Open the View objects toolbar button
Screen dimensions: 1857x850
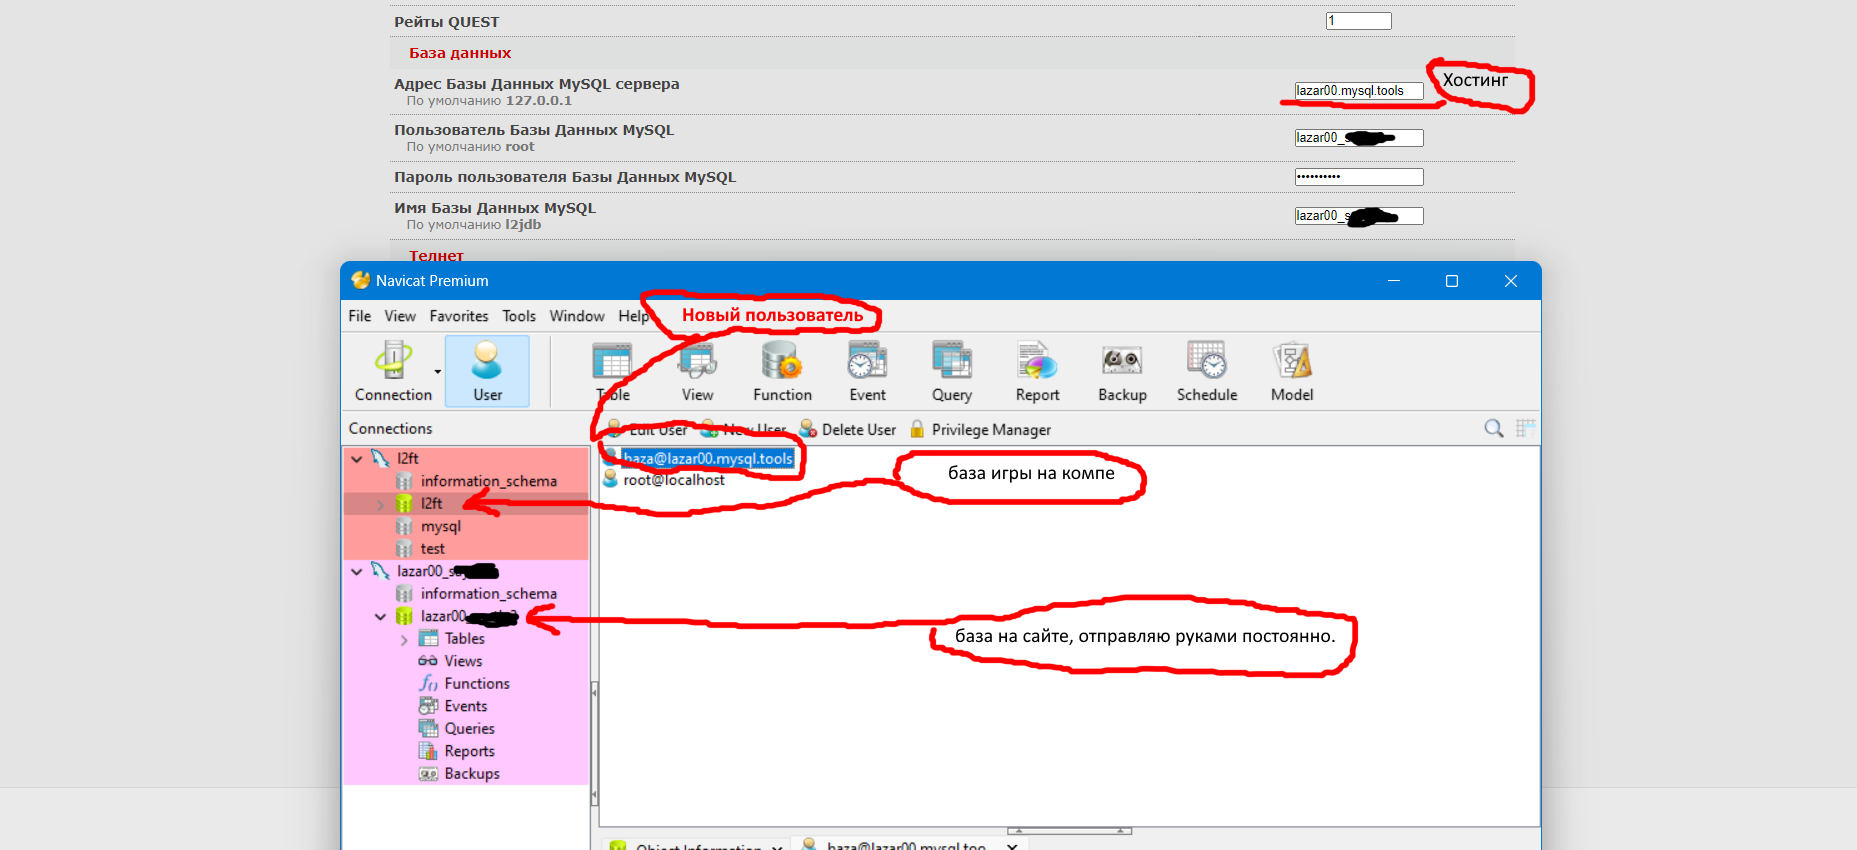(x=697, y=371)
